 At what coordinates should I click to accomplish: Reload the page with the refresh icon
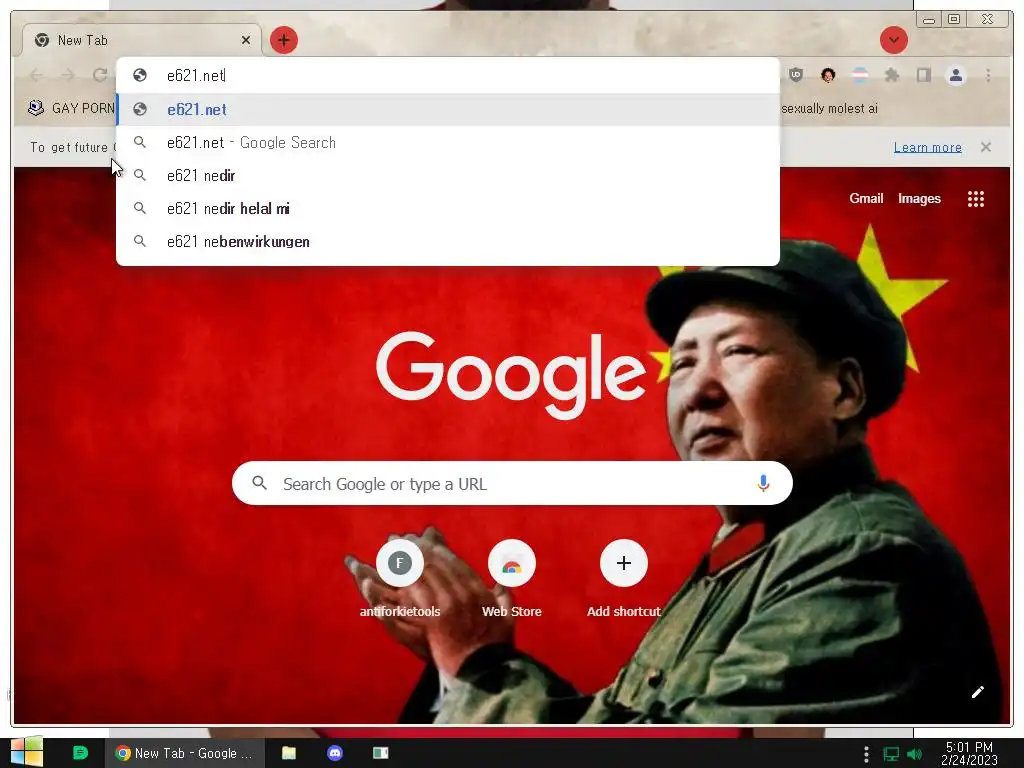(99, 75)
